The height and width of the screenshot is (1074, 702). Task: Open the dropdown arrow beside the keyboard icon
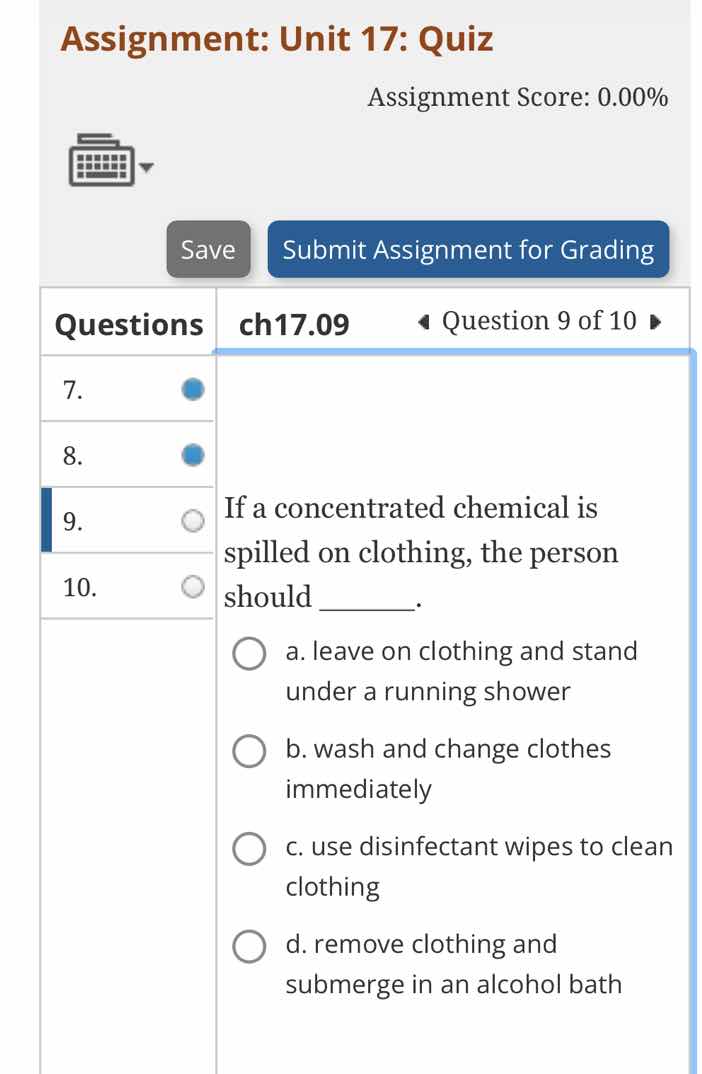click(x=148, y=170)
